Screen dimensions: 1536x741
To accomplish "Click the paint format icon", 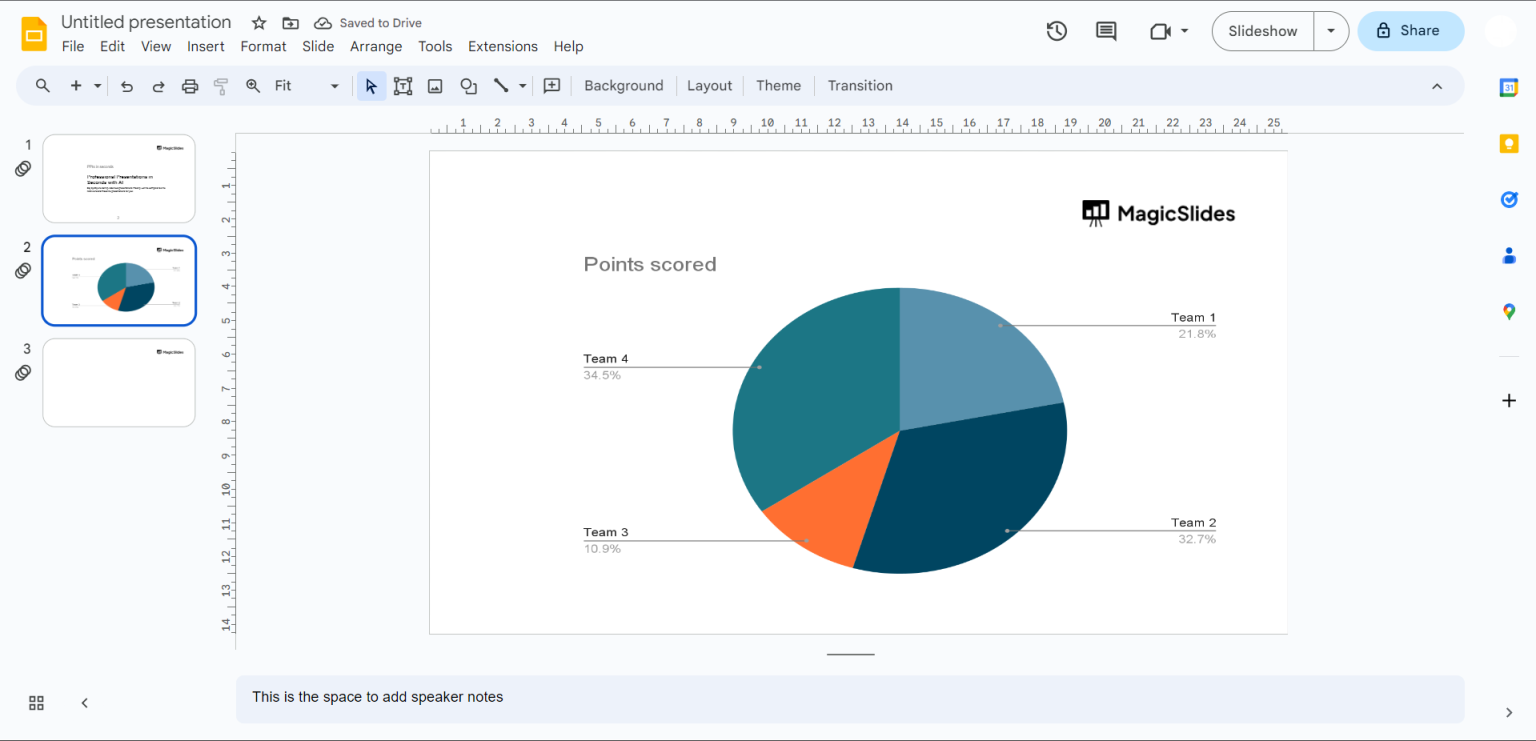I will (221, 86).
